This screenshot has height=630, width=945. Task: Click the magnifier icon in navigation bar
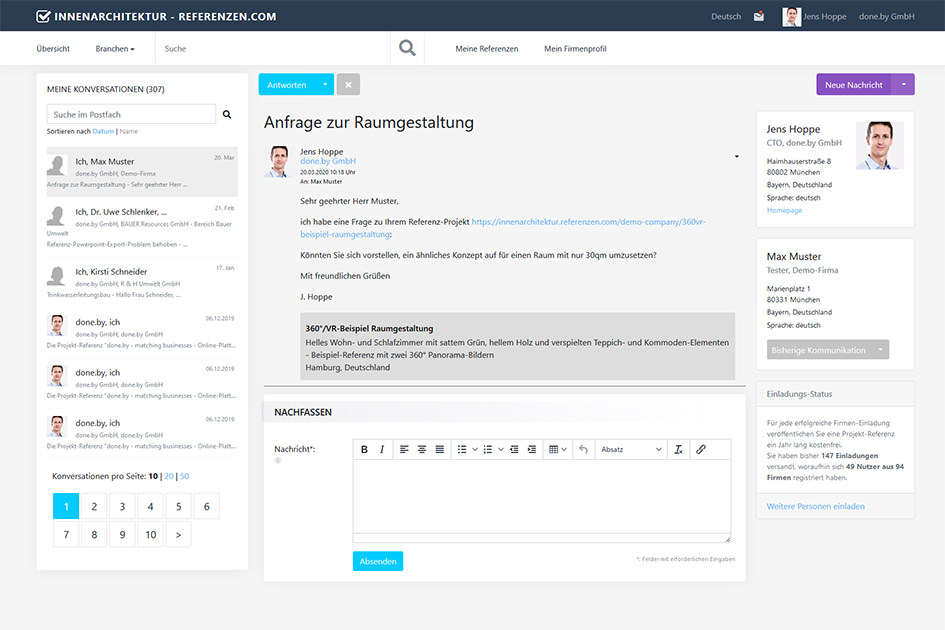click(x=407, y=48)
